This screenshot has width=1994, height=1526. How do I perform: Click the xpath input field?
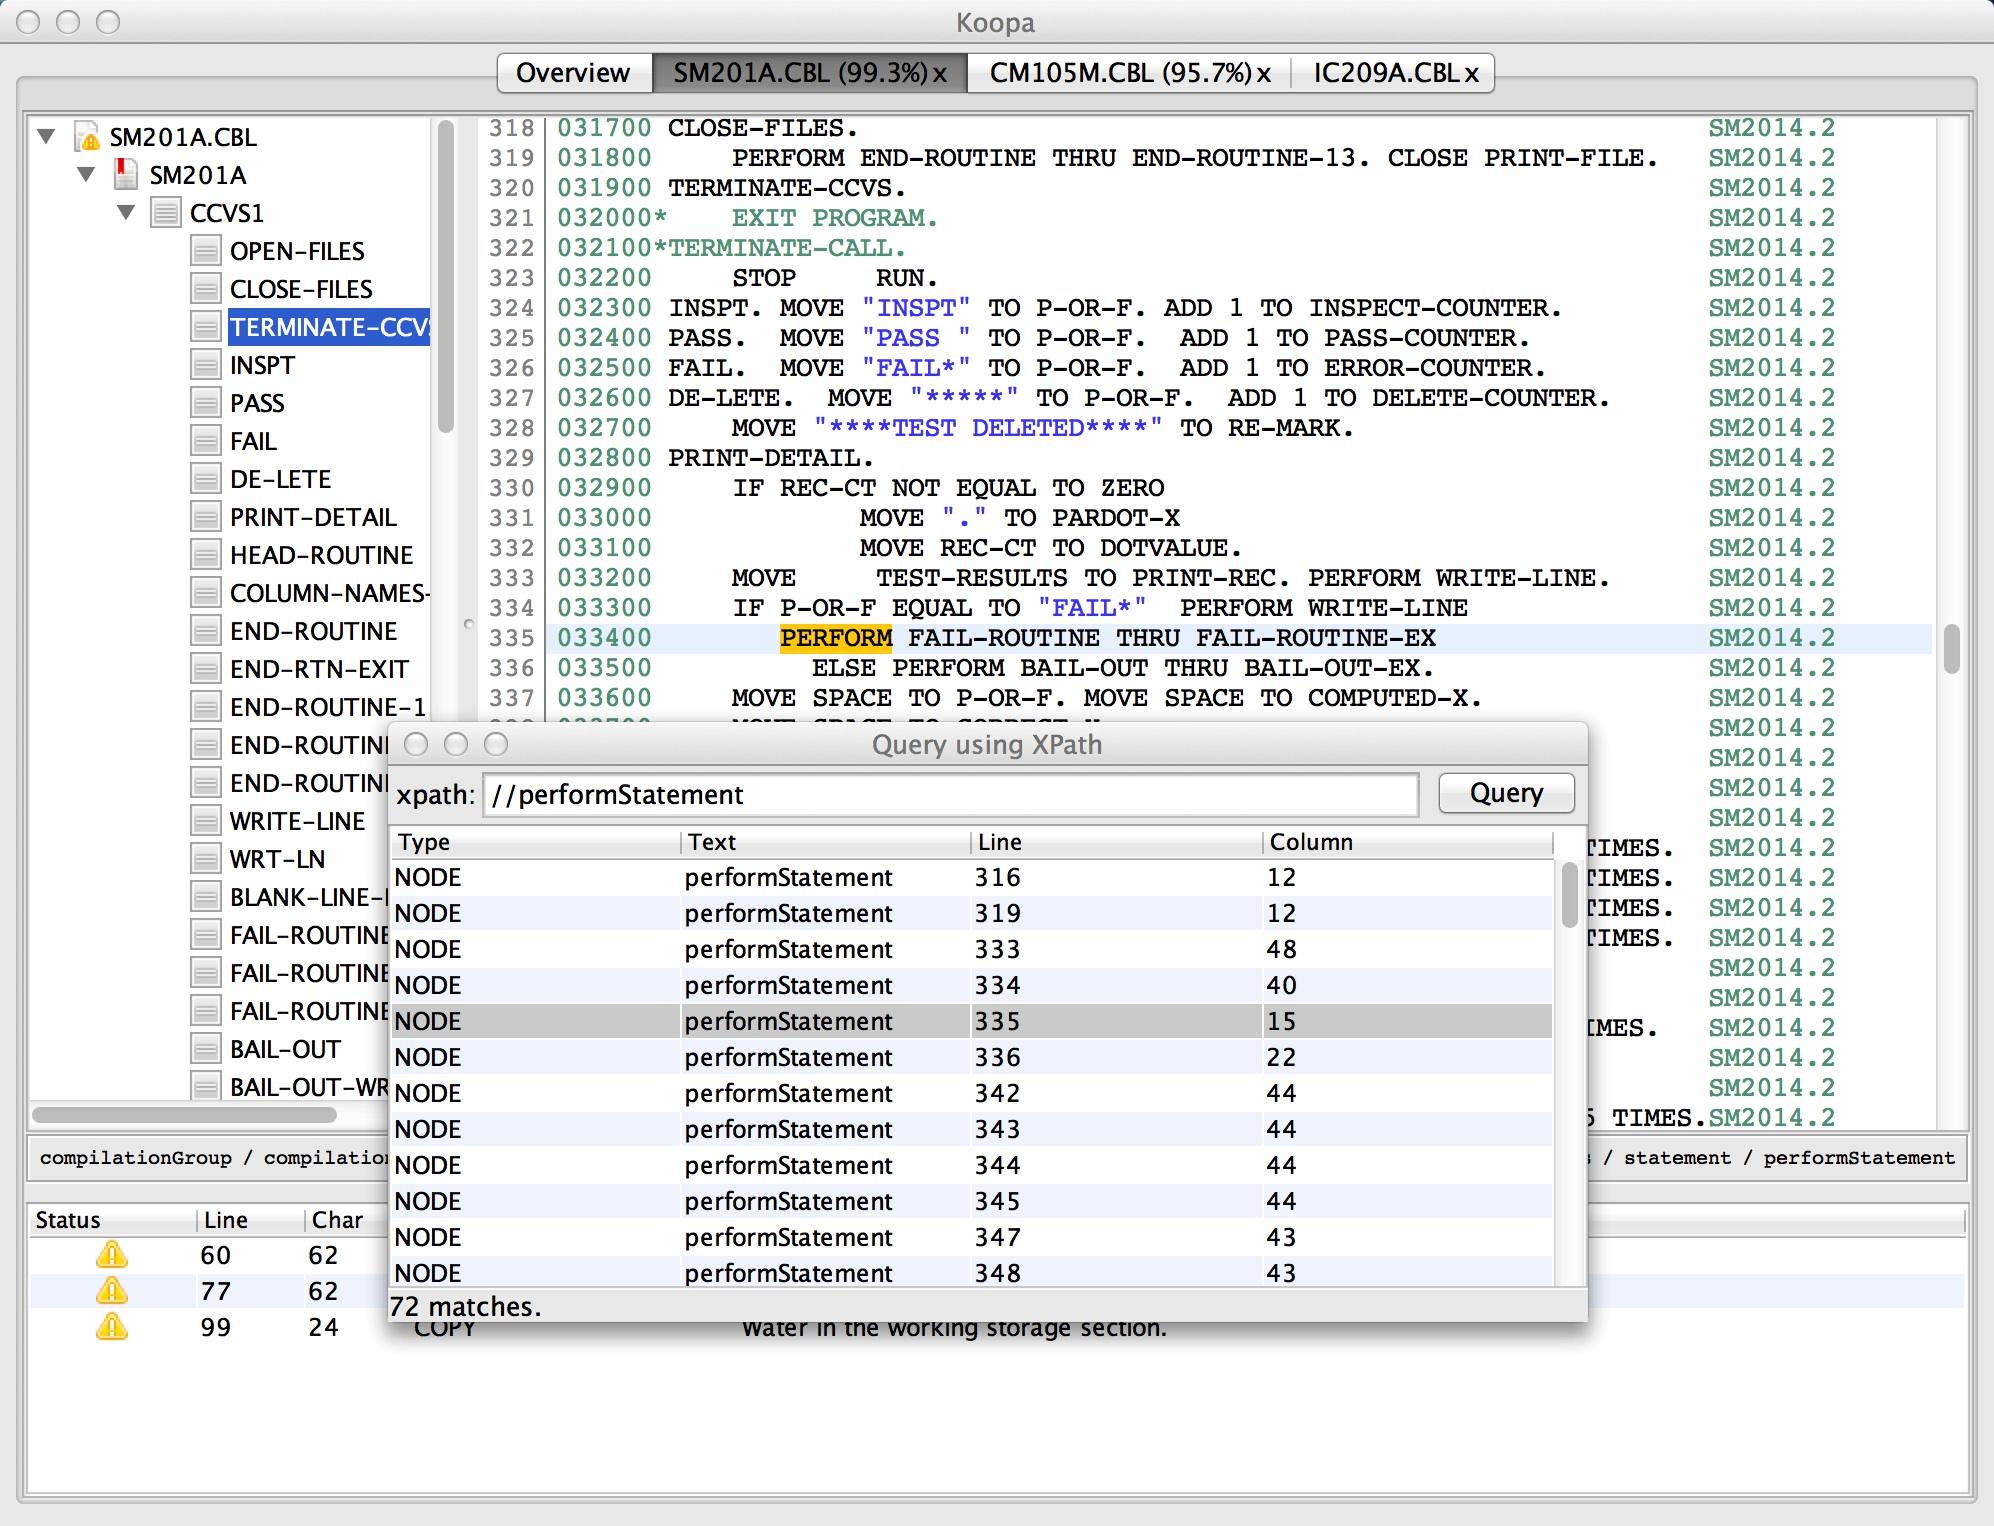[950, 795]
